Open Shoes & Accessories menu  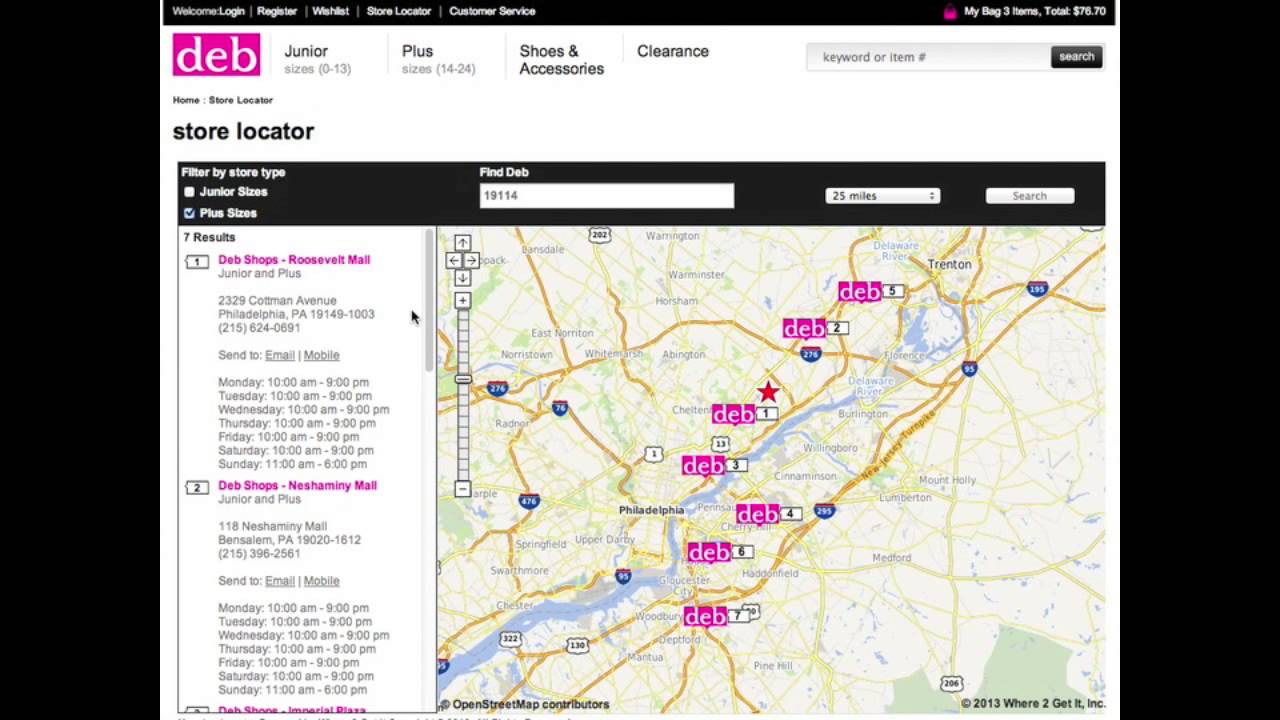(x=561, y=60)
